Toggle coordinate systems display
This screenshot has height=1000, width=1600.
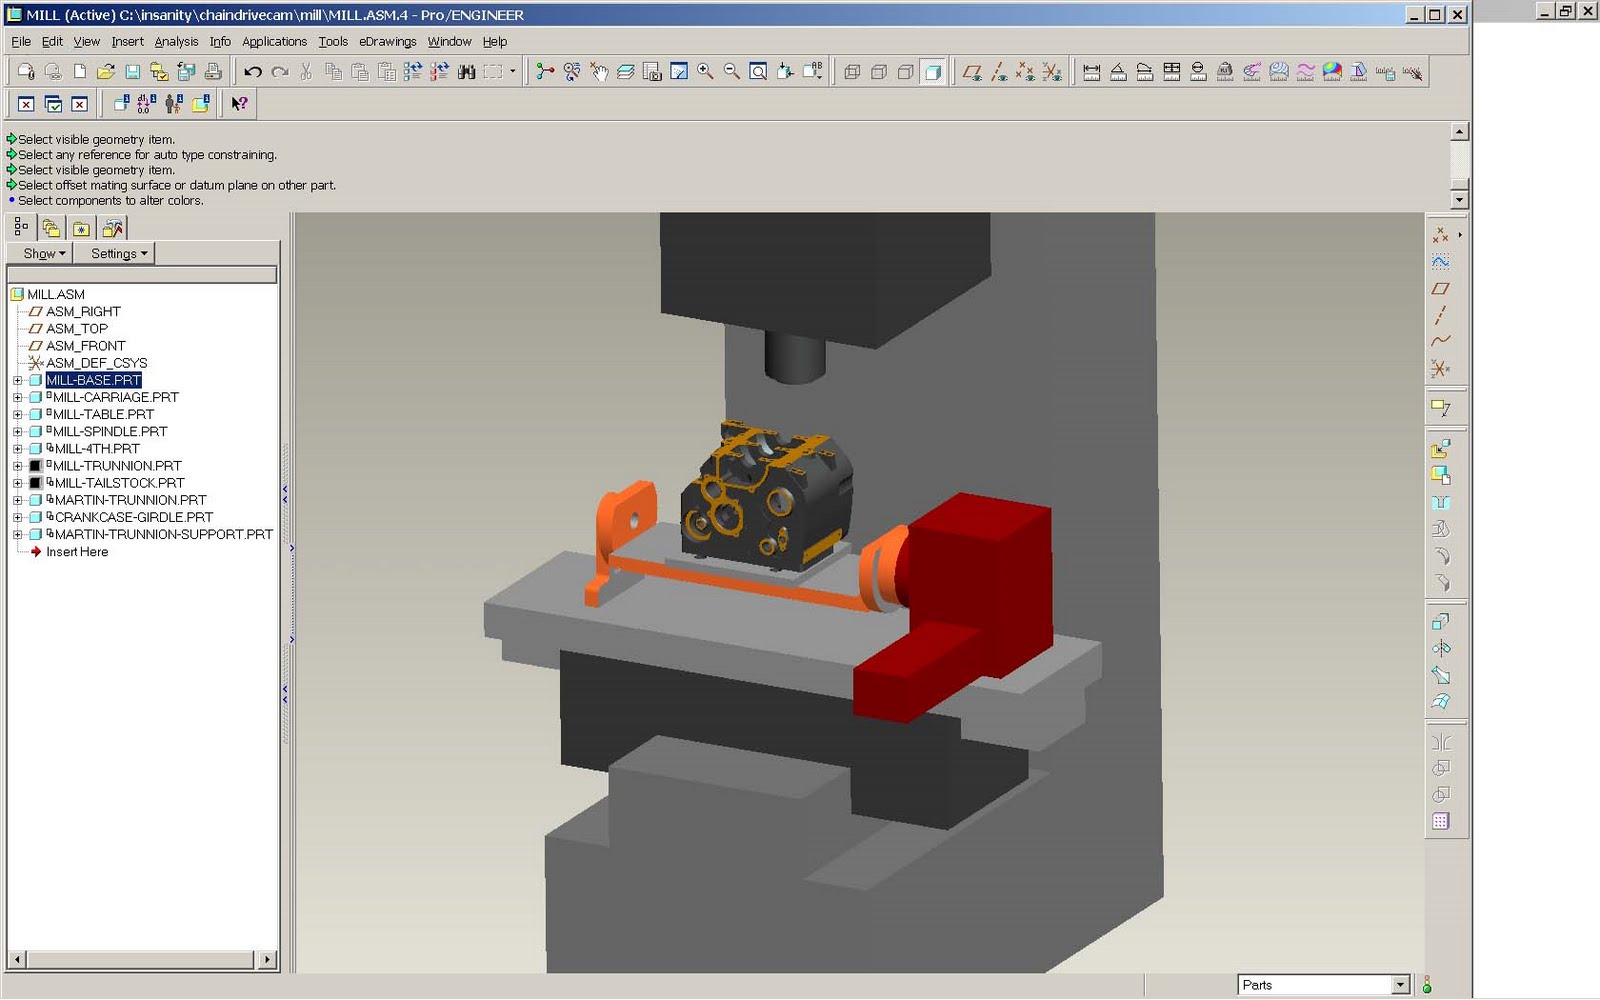coord(1052,72)
